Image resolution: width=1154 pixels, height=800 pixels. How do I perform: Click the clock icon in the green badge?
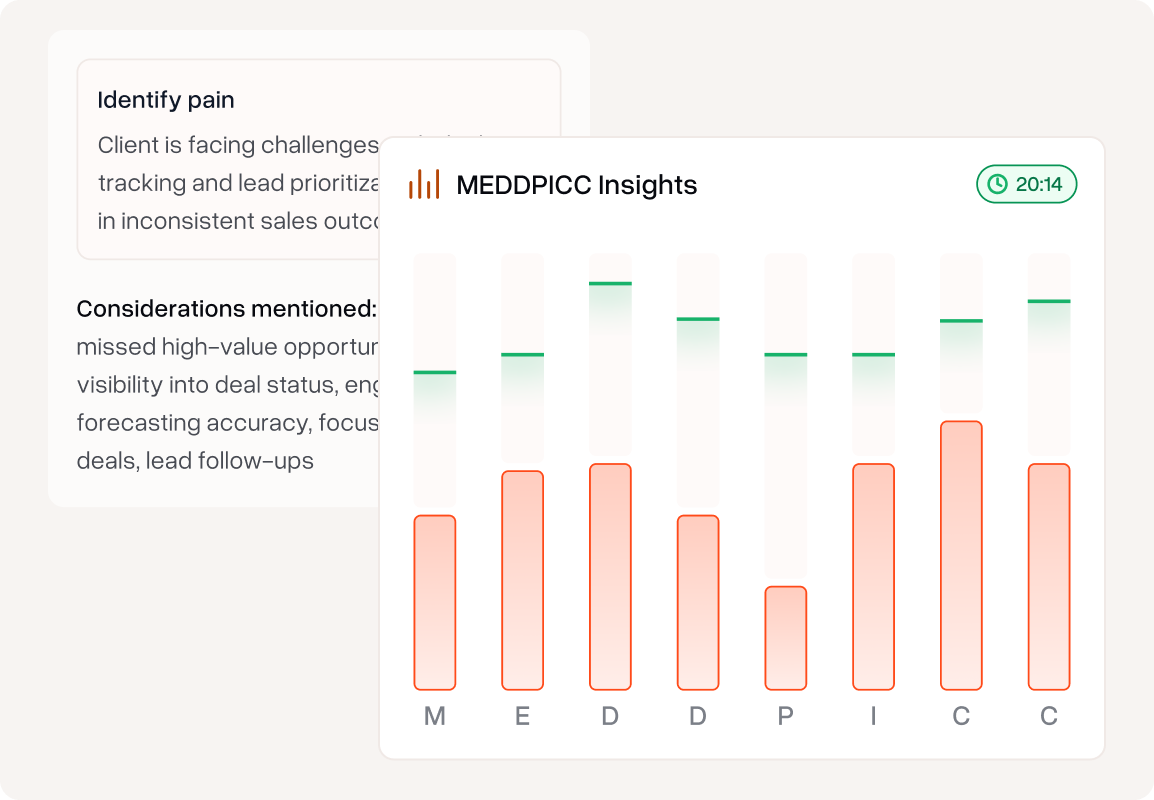click(997, 184)
